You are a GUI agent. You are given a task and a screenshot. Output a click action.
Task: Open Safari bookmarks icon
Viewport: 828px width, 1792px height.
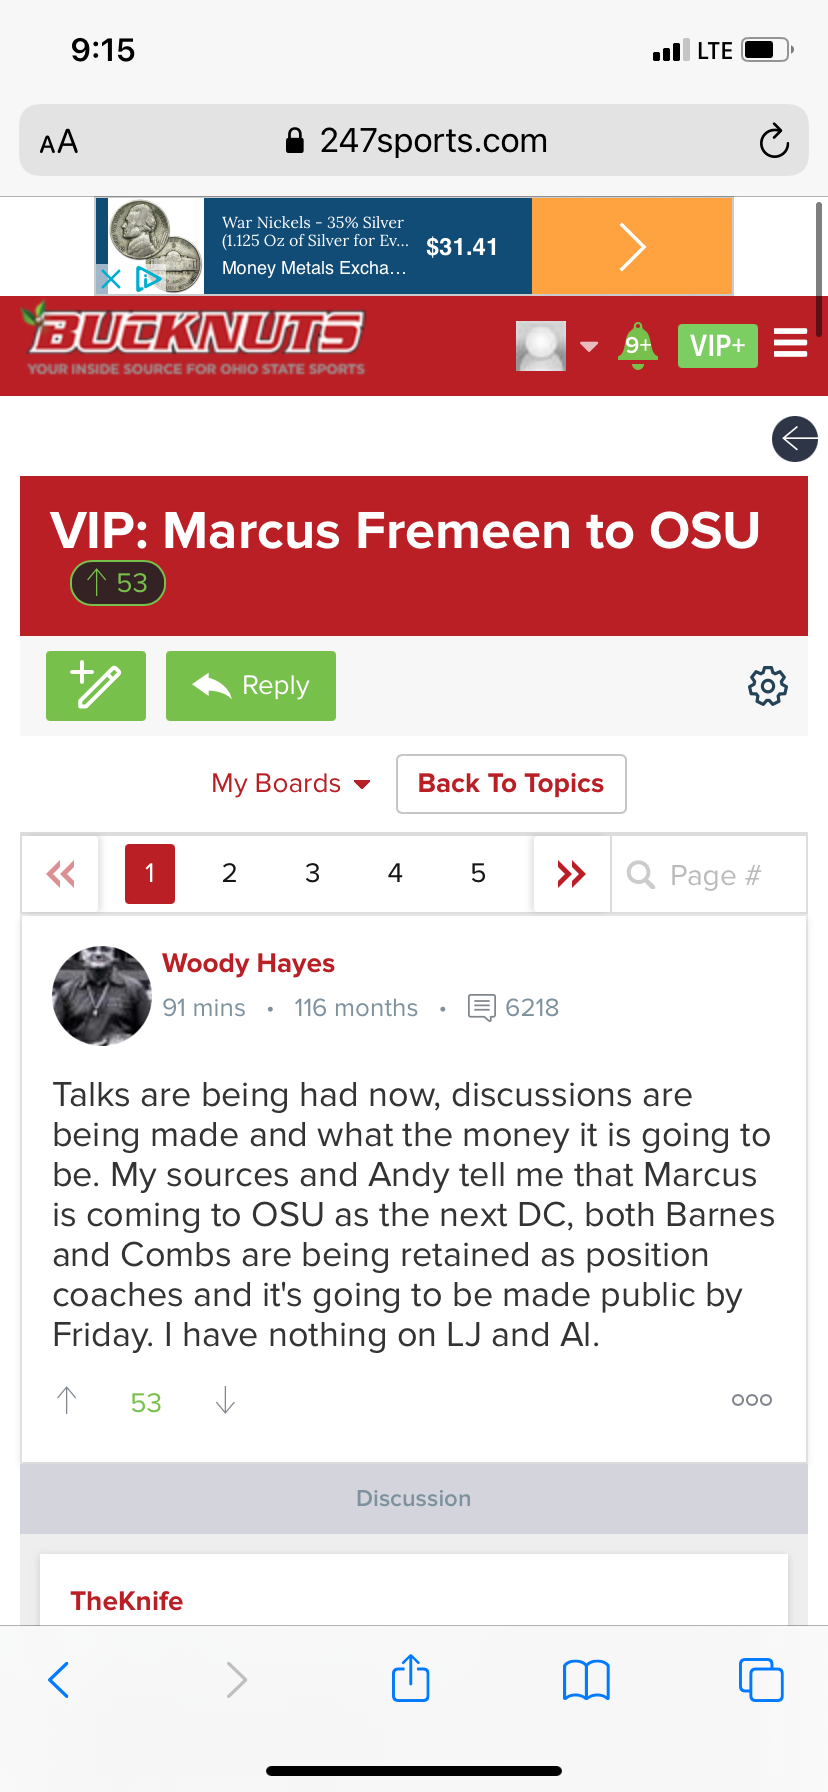click(586, 1680)
